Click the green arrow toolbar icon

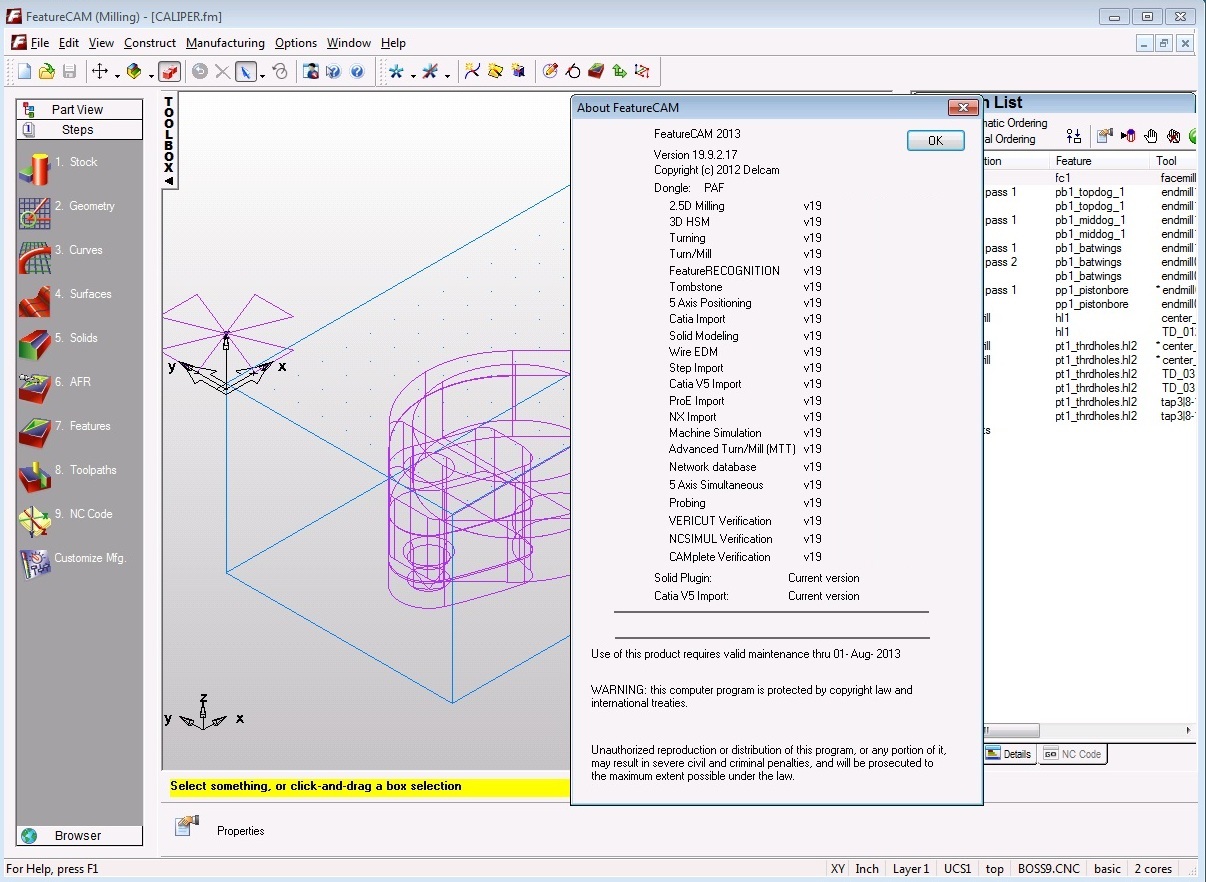click(x=619, y=72)
